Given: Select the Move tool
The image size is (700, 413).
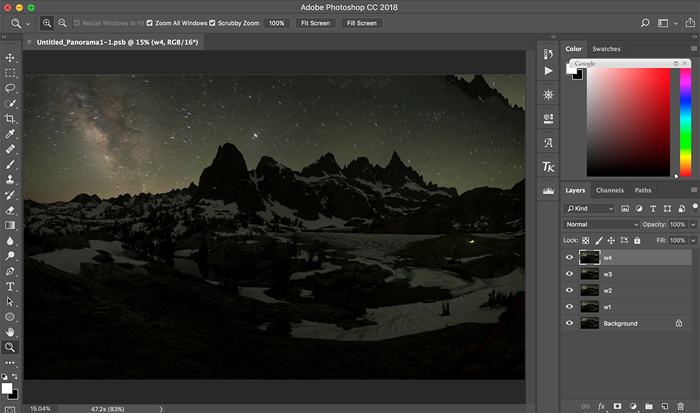Looking at the screenshot, I should [x=10, y=58].
